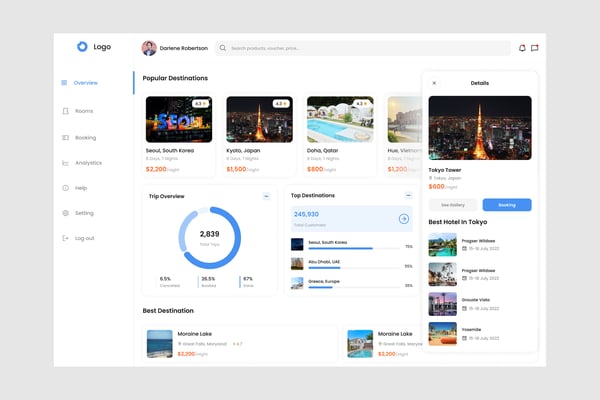
Task: Click rating badge on Doha card
Action: pos(362,104)
